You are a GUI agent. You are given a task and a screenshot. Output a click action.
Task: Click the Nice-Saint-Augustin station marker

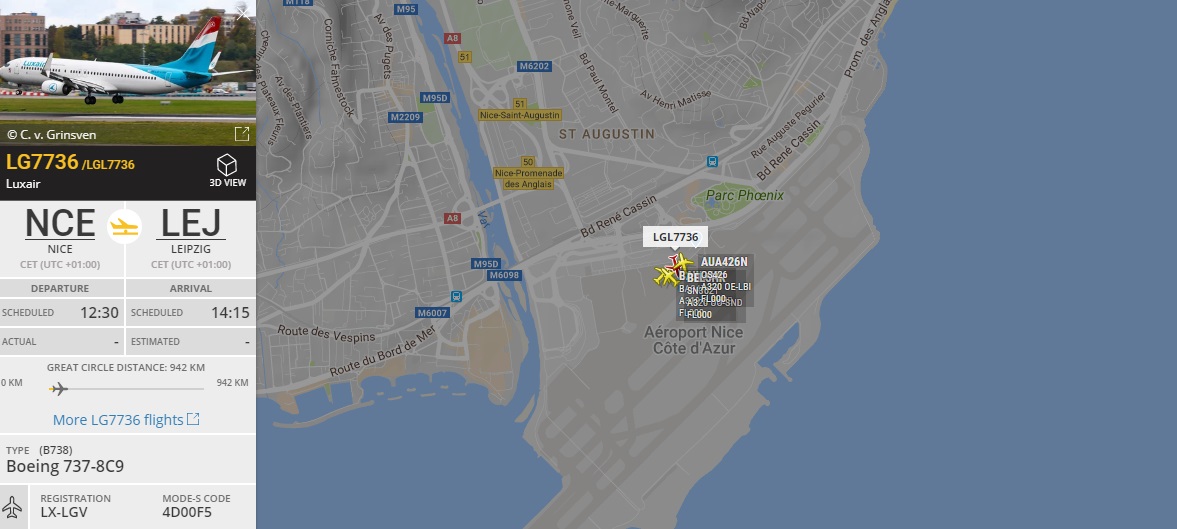coord(520,115)
